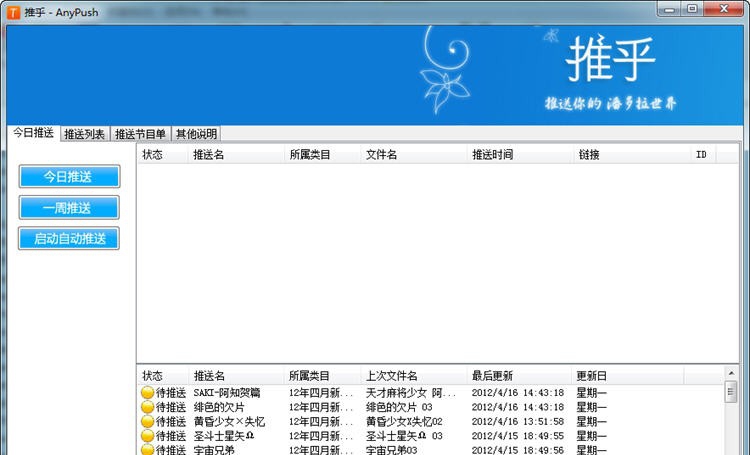
Task: Open the 推送列表 tab
Action: tap(85, 134)
